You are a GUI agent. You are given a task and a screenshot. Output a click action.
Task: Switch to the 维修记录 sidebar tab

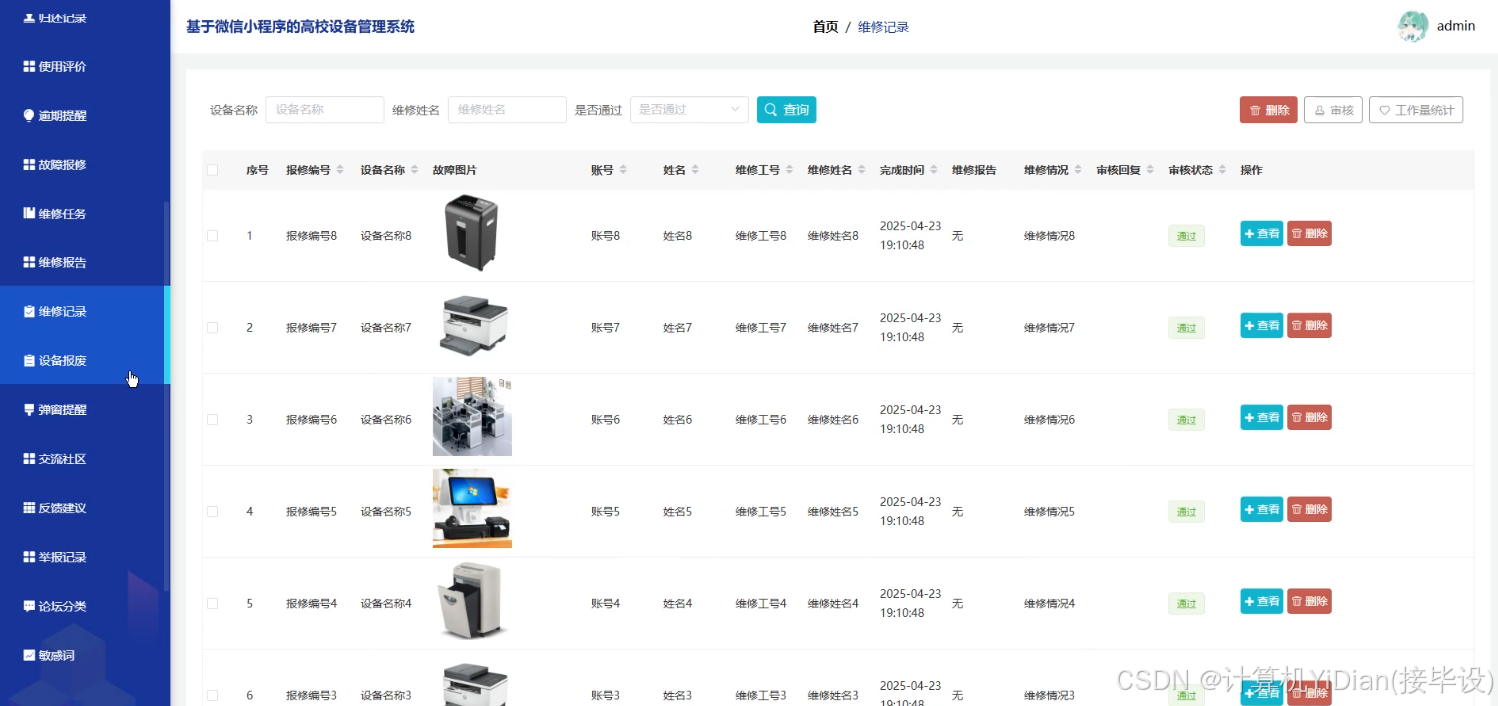60,311
